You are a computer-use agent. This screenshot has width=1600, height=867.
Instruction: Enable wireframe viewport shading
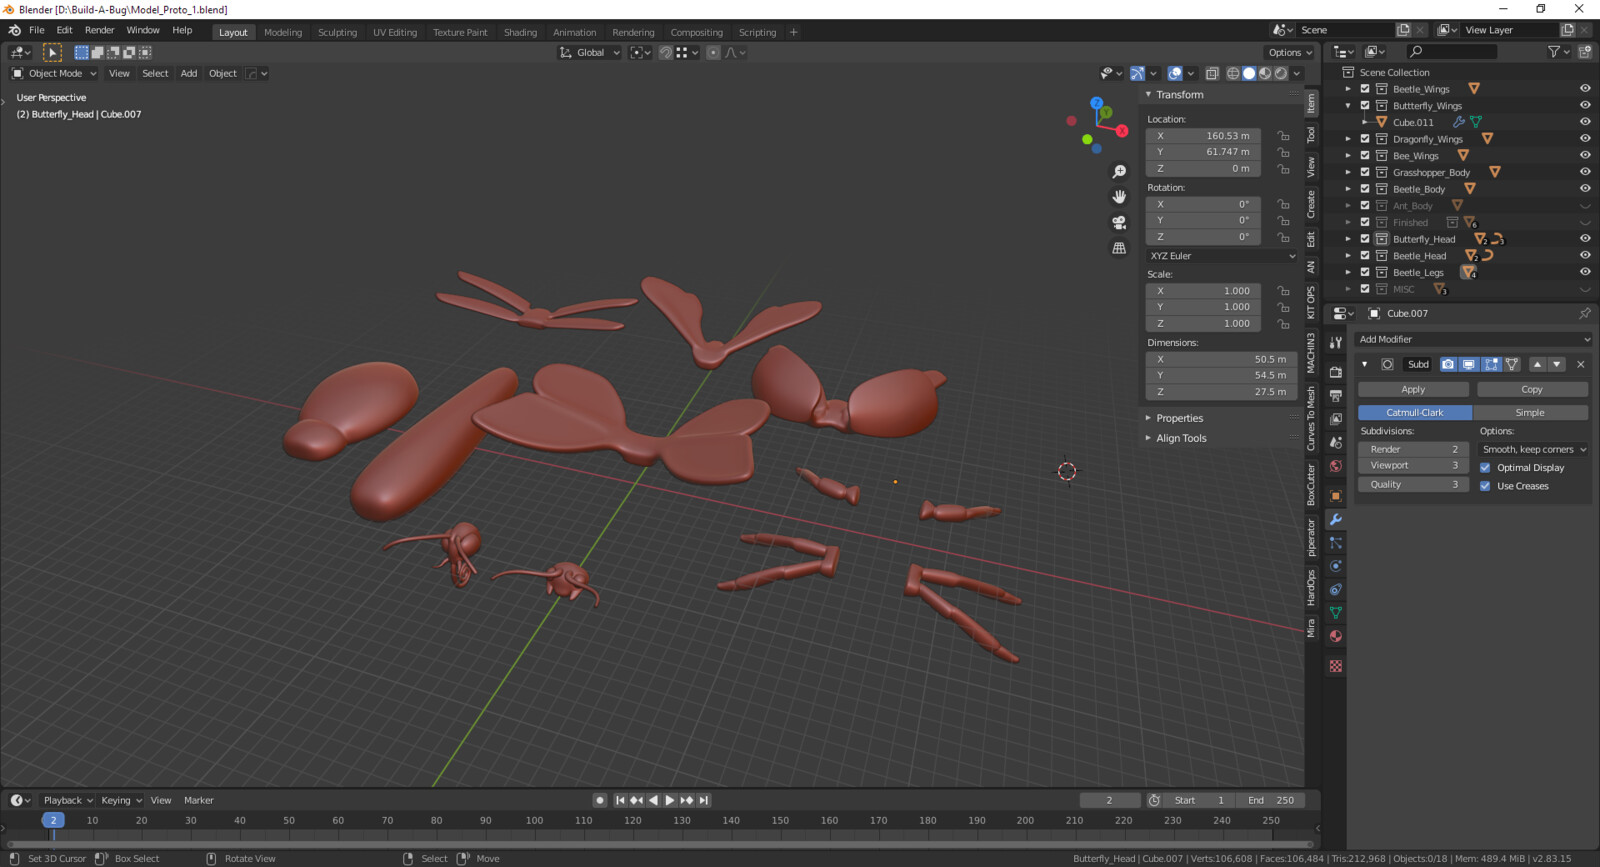pyautogui.click(x=1233, y=73)
